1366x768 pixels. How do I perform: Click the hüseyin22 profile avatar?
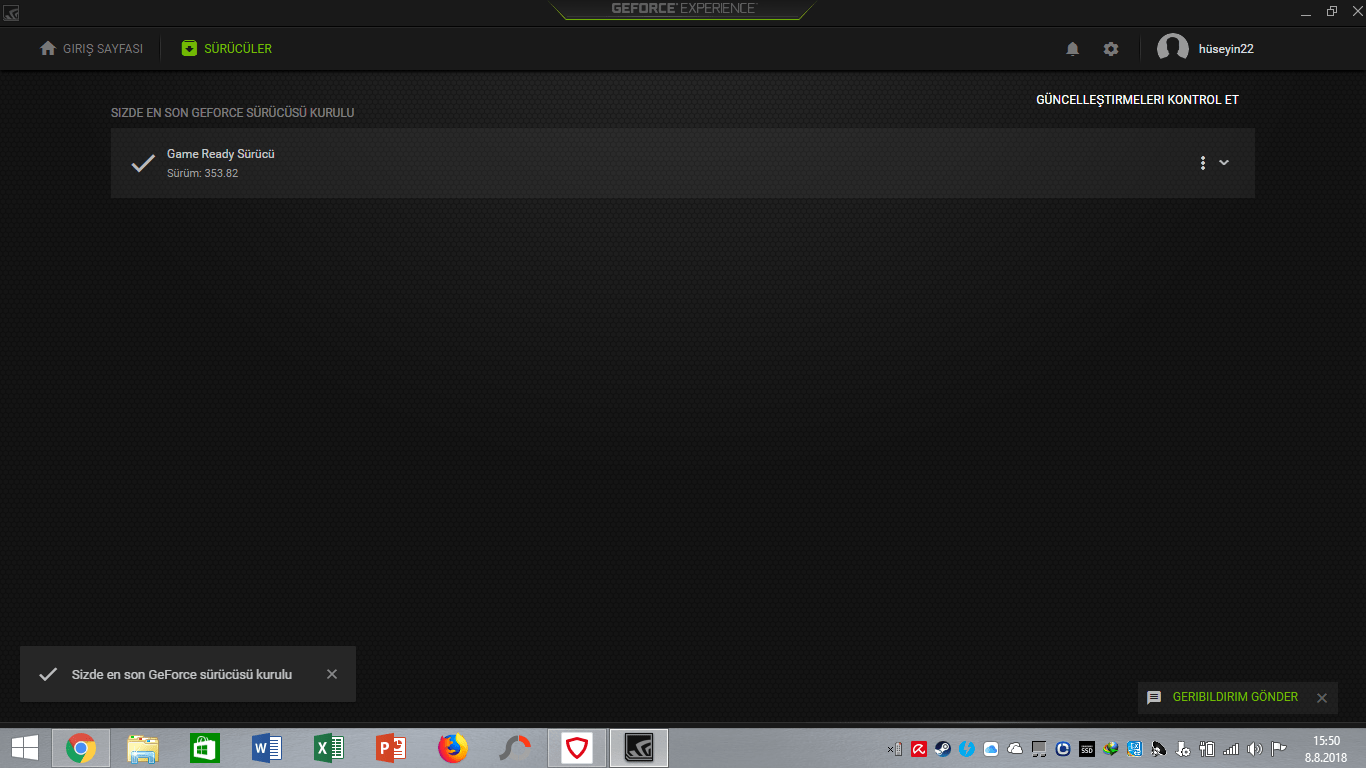pos(1173,48)
